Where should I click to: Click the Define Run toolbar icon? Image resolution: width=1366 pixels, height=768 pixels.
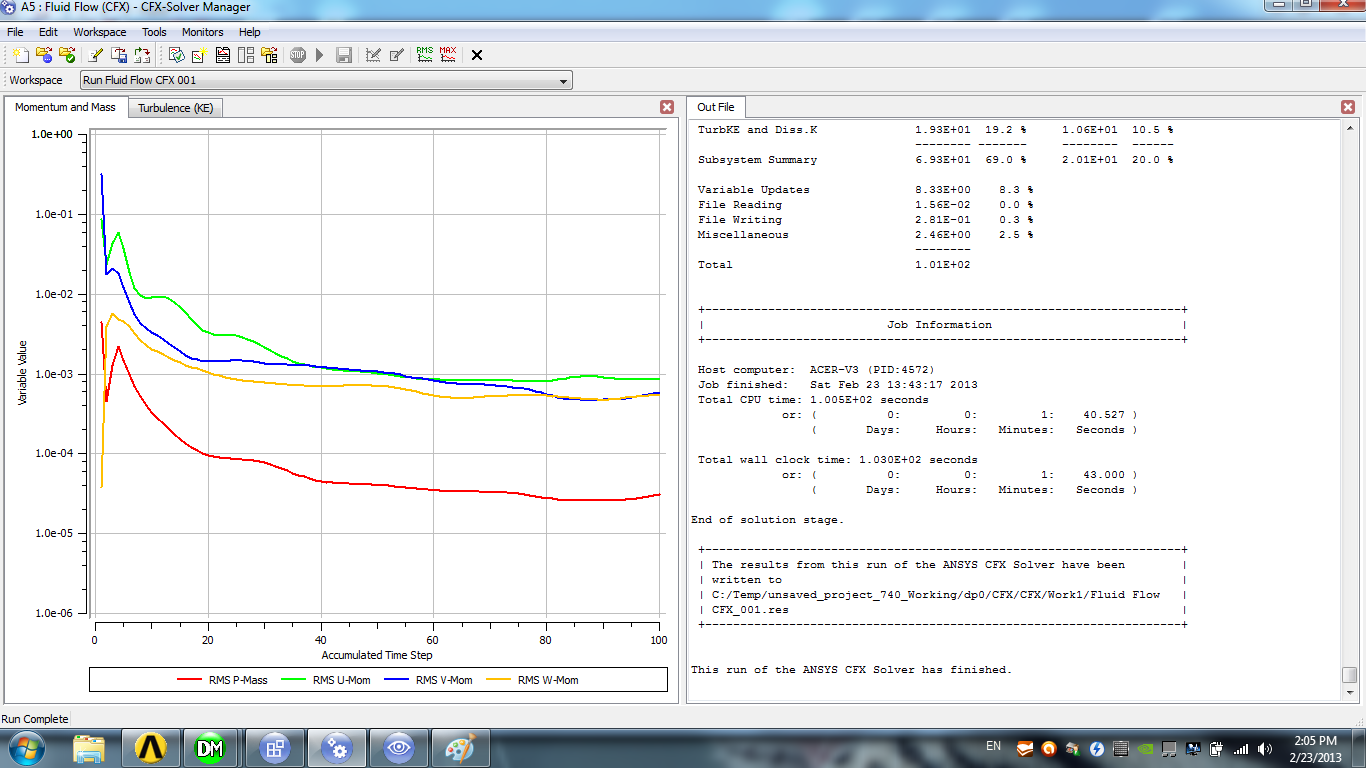point(20,55)
